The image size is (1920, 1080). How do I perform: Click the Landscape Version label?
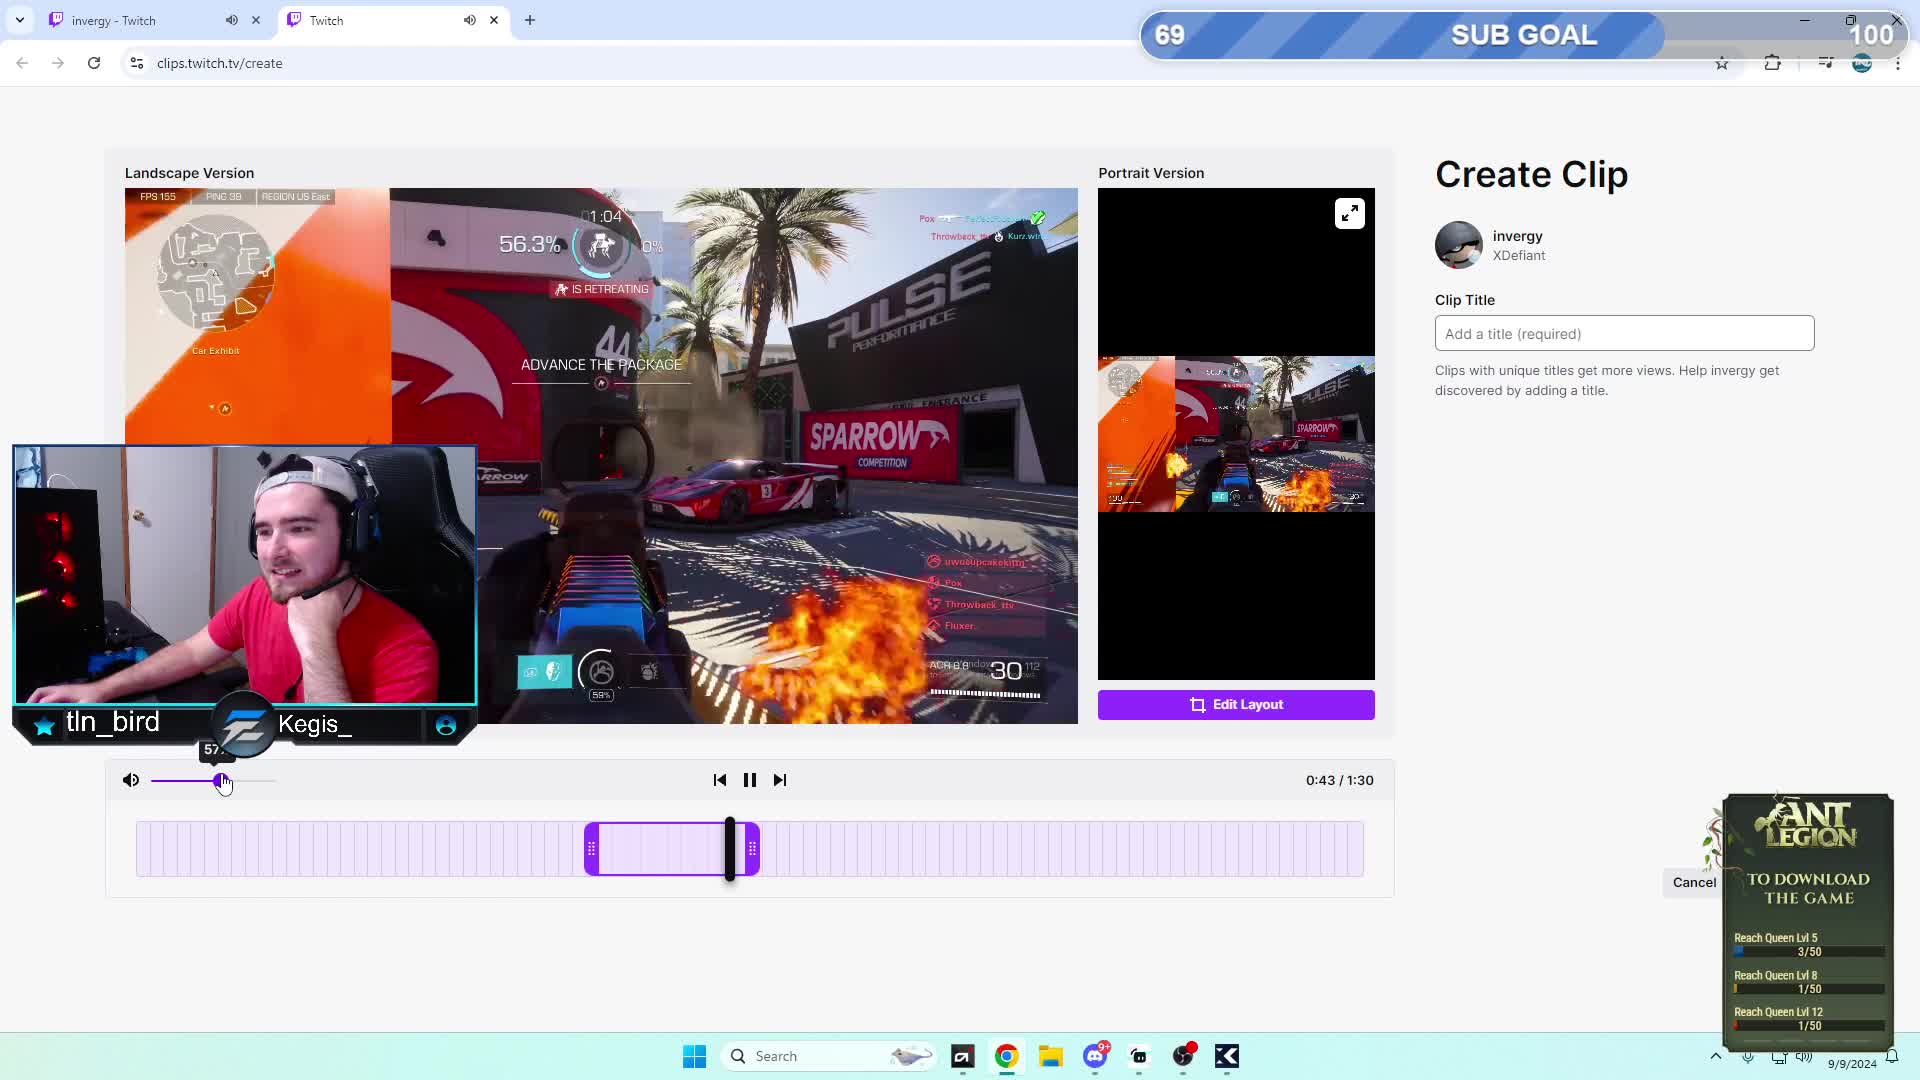pyautogui.click(x=189, y=173)
